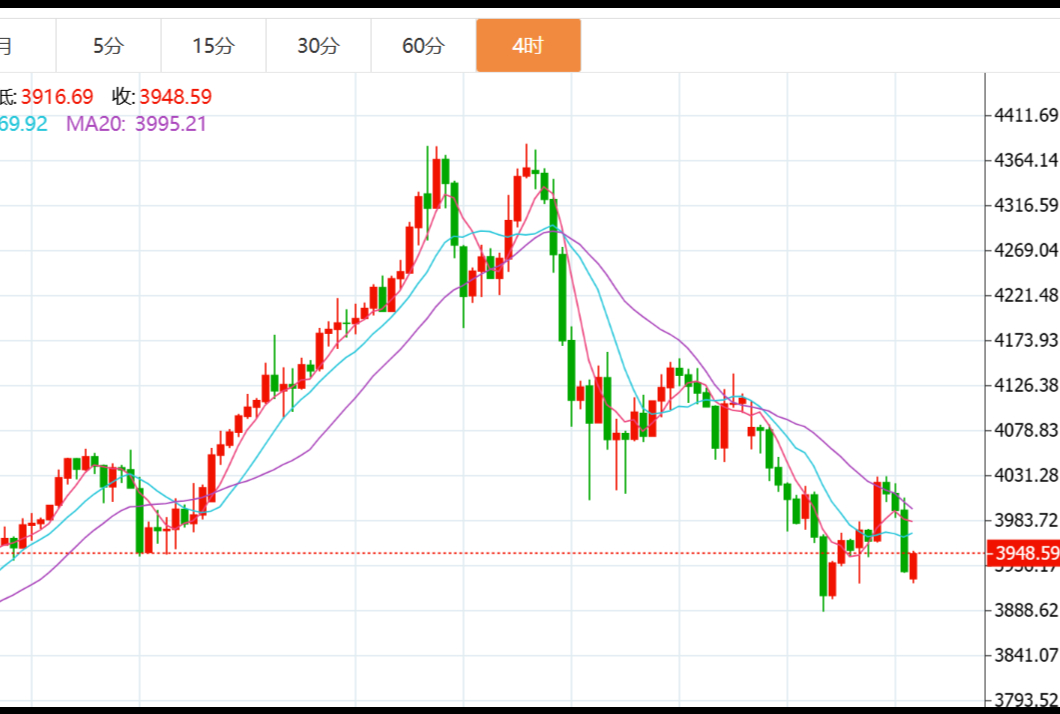Click the low price value 3916.69

coord(56,97)
